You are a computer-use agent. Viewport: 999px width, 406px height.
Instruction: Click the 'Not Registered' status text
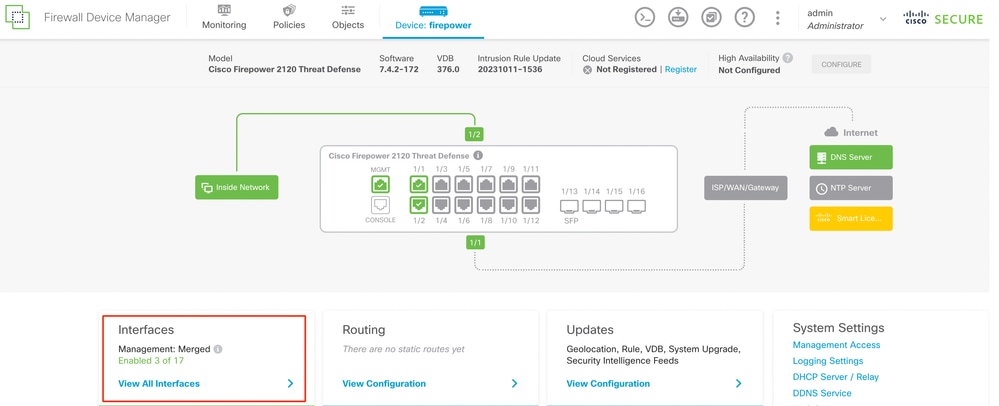coord(626,69)
